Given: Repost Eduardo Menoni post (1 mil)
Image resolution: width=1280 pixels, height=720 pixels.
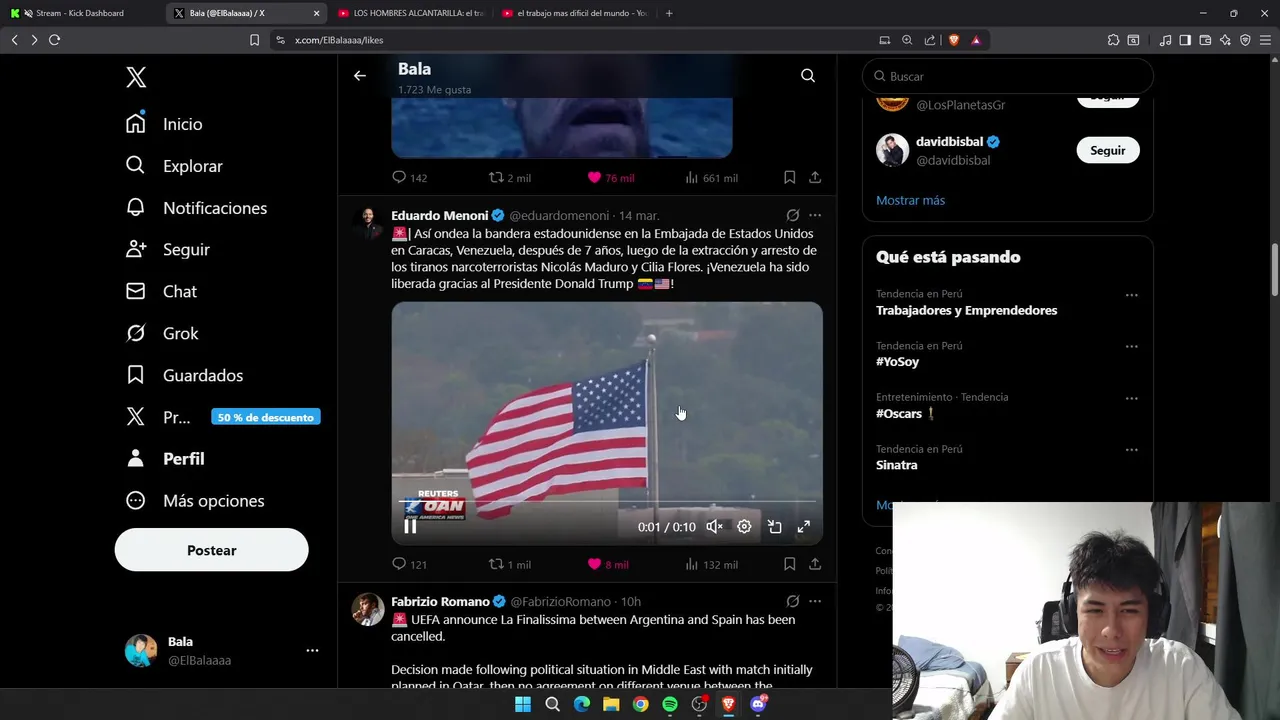Looking at the screenshot, I should [509, 564].
